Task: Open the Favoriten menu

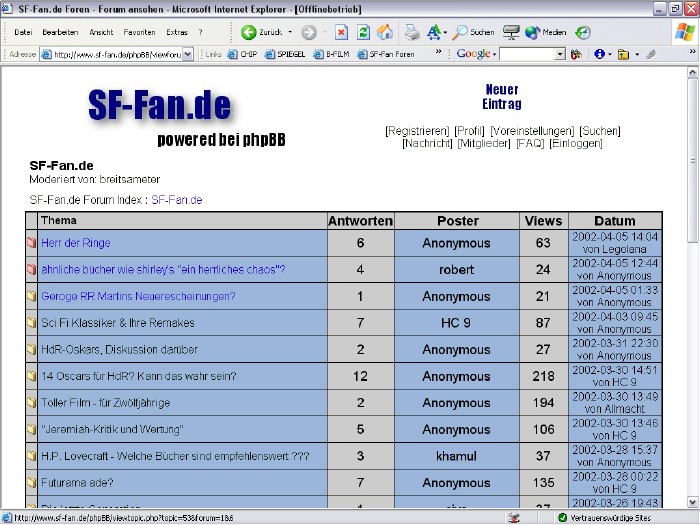Action: point(139,32)
